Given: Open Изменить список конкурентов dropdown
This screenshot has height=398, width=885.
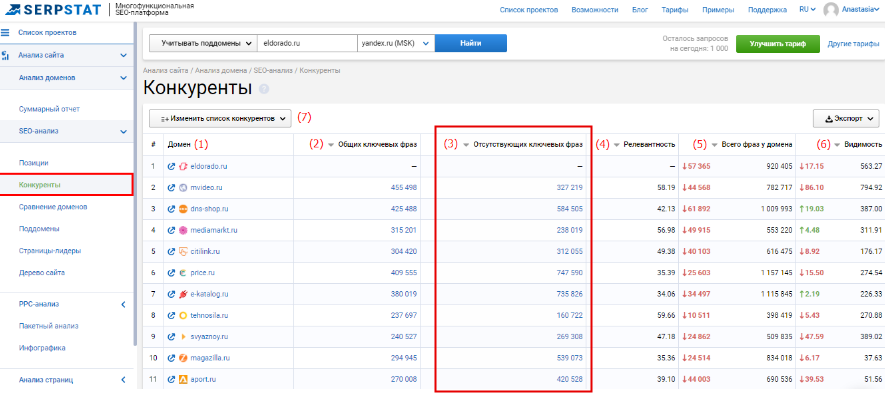Looking at the screenshot, I should click(x=220, y=119).
